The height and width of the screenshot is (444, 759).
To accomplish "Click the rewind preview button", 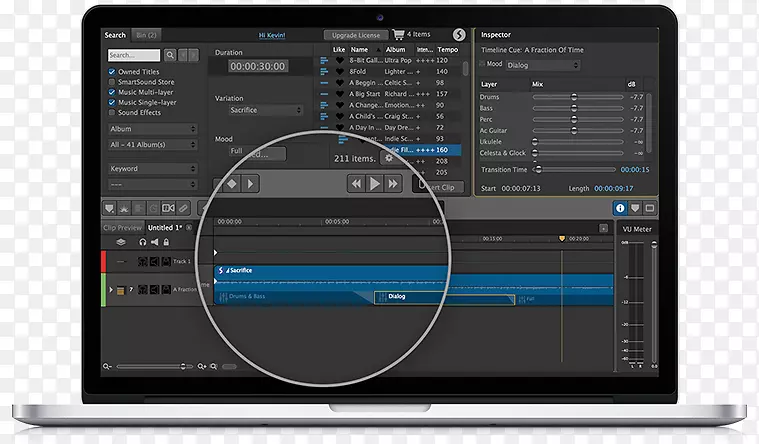I will (x=356, y=183).
